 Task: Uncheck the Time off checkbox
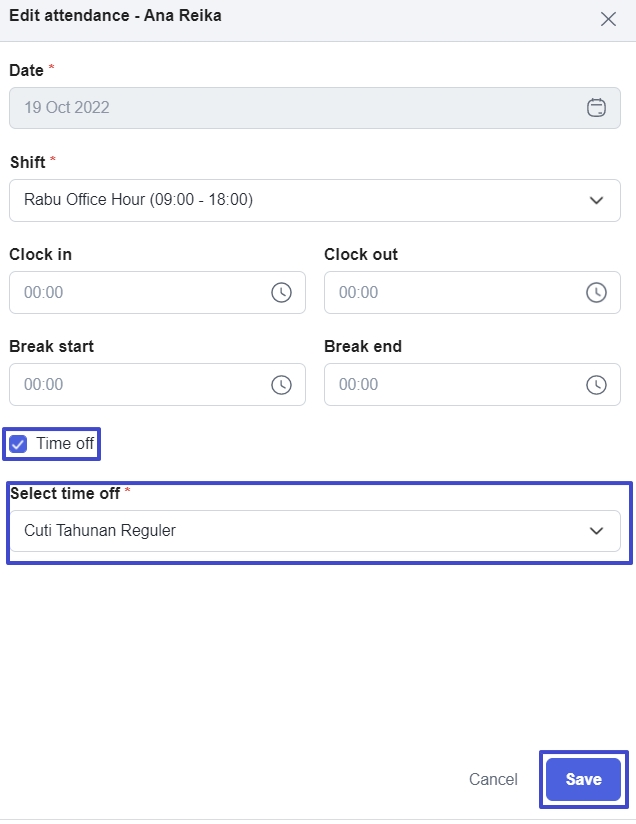[18, 444]
